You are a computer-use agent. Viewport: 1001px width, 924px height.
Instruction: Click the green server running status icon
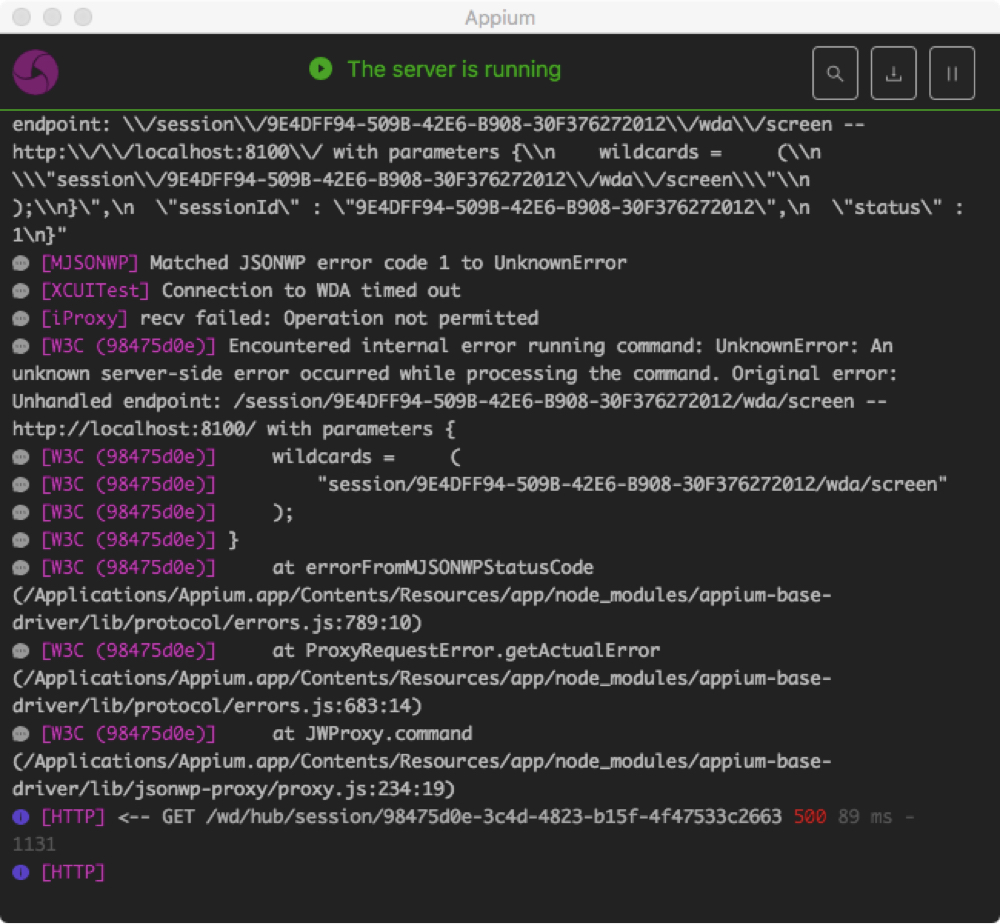tap(320, 69)
